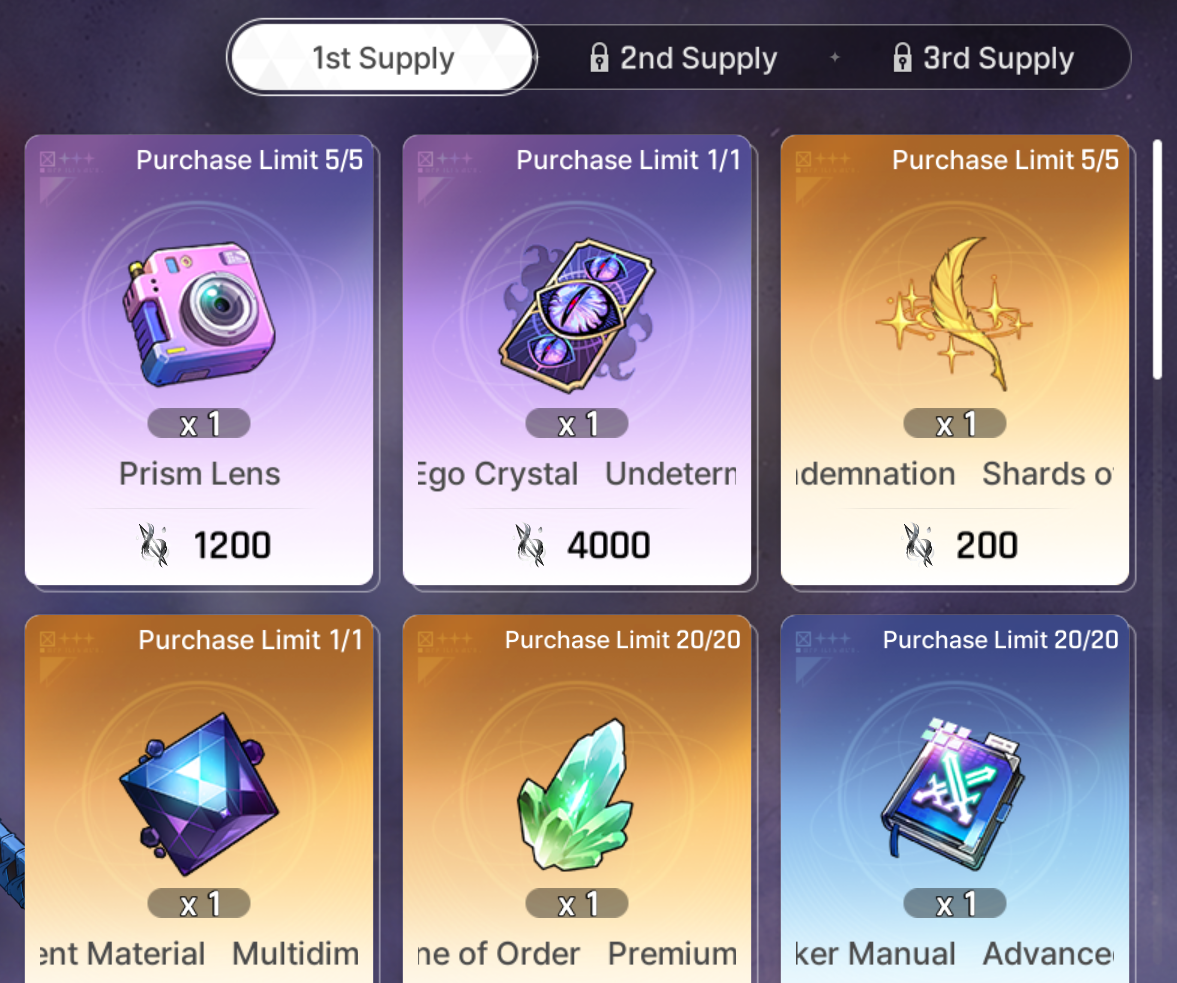Switch to the 1st Supply tab
This screenshot has height=983, width=1177.
[383, 58]
